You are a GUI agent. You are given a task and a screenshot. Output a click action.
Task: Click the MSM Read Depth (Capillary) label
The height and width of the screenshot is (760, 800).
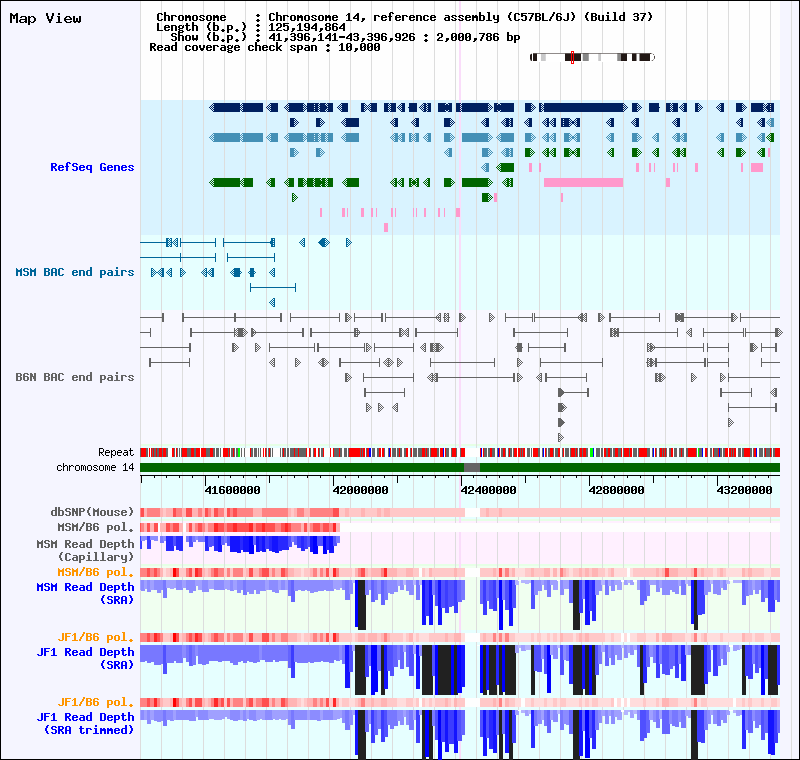point(85,550)
